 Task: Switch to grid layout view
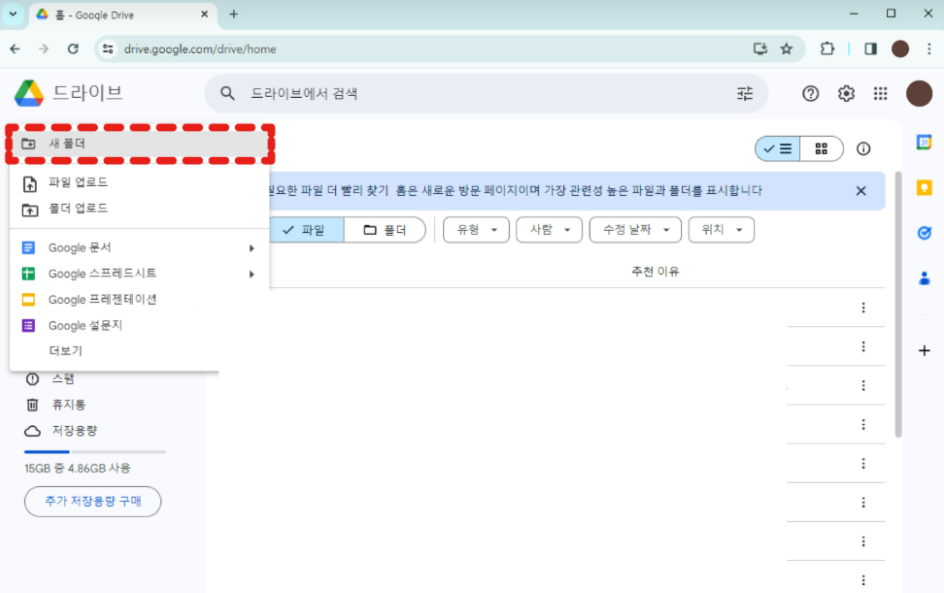821,149
